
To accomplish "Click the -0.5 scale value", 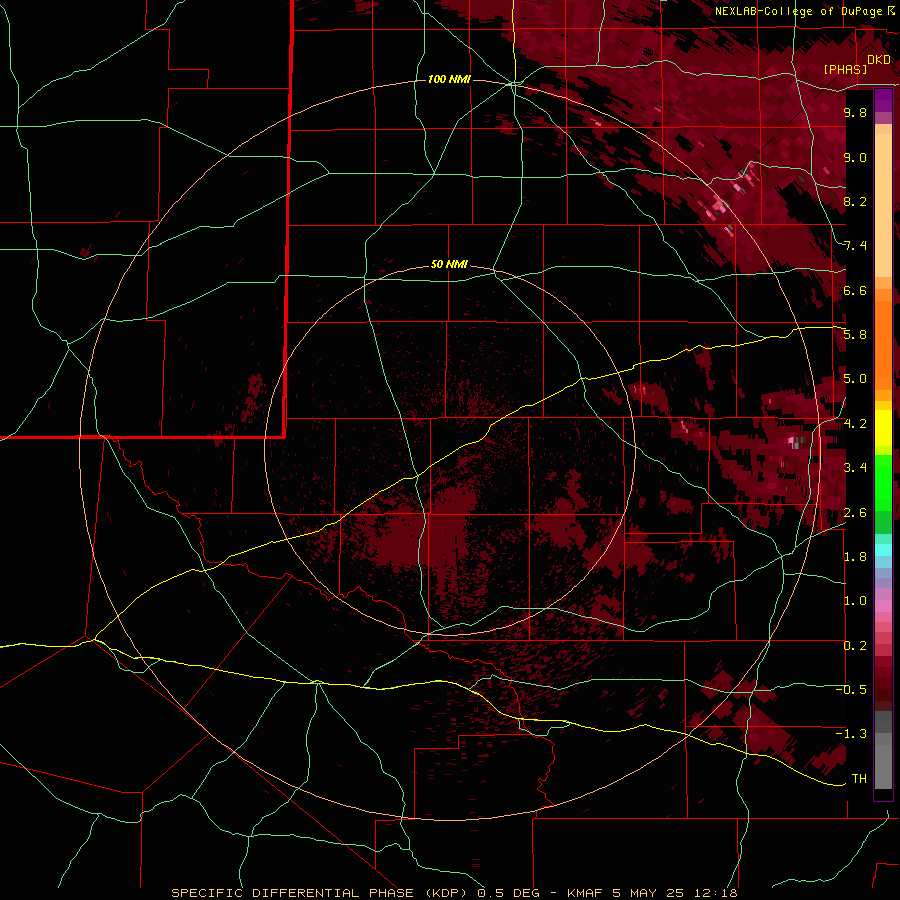I will pyautogui.click(x=851, y=690).
